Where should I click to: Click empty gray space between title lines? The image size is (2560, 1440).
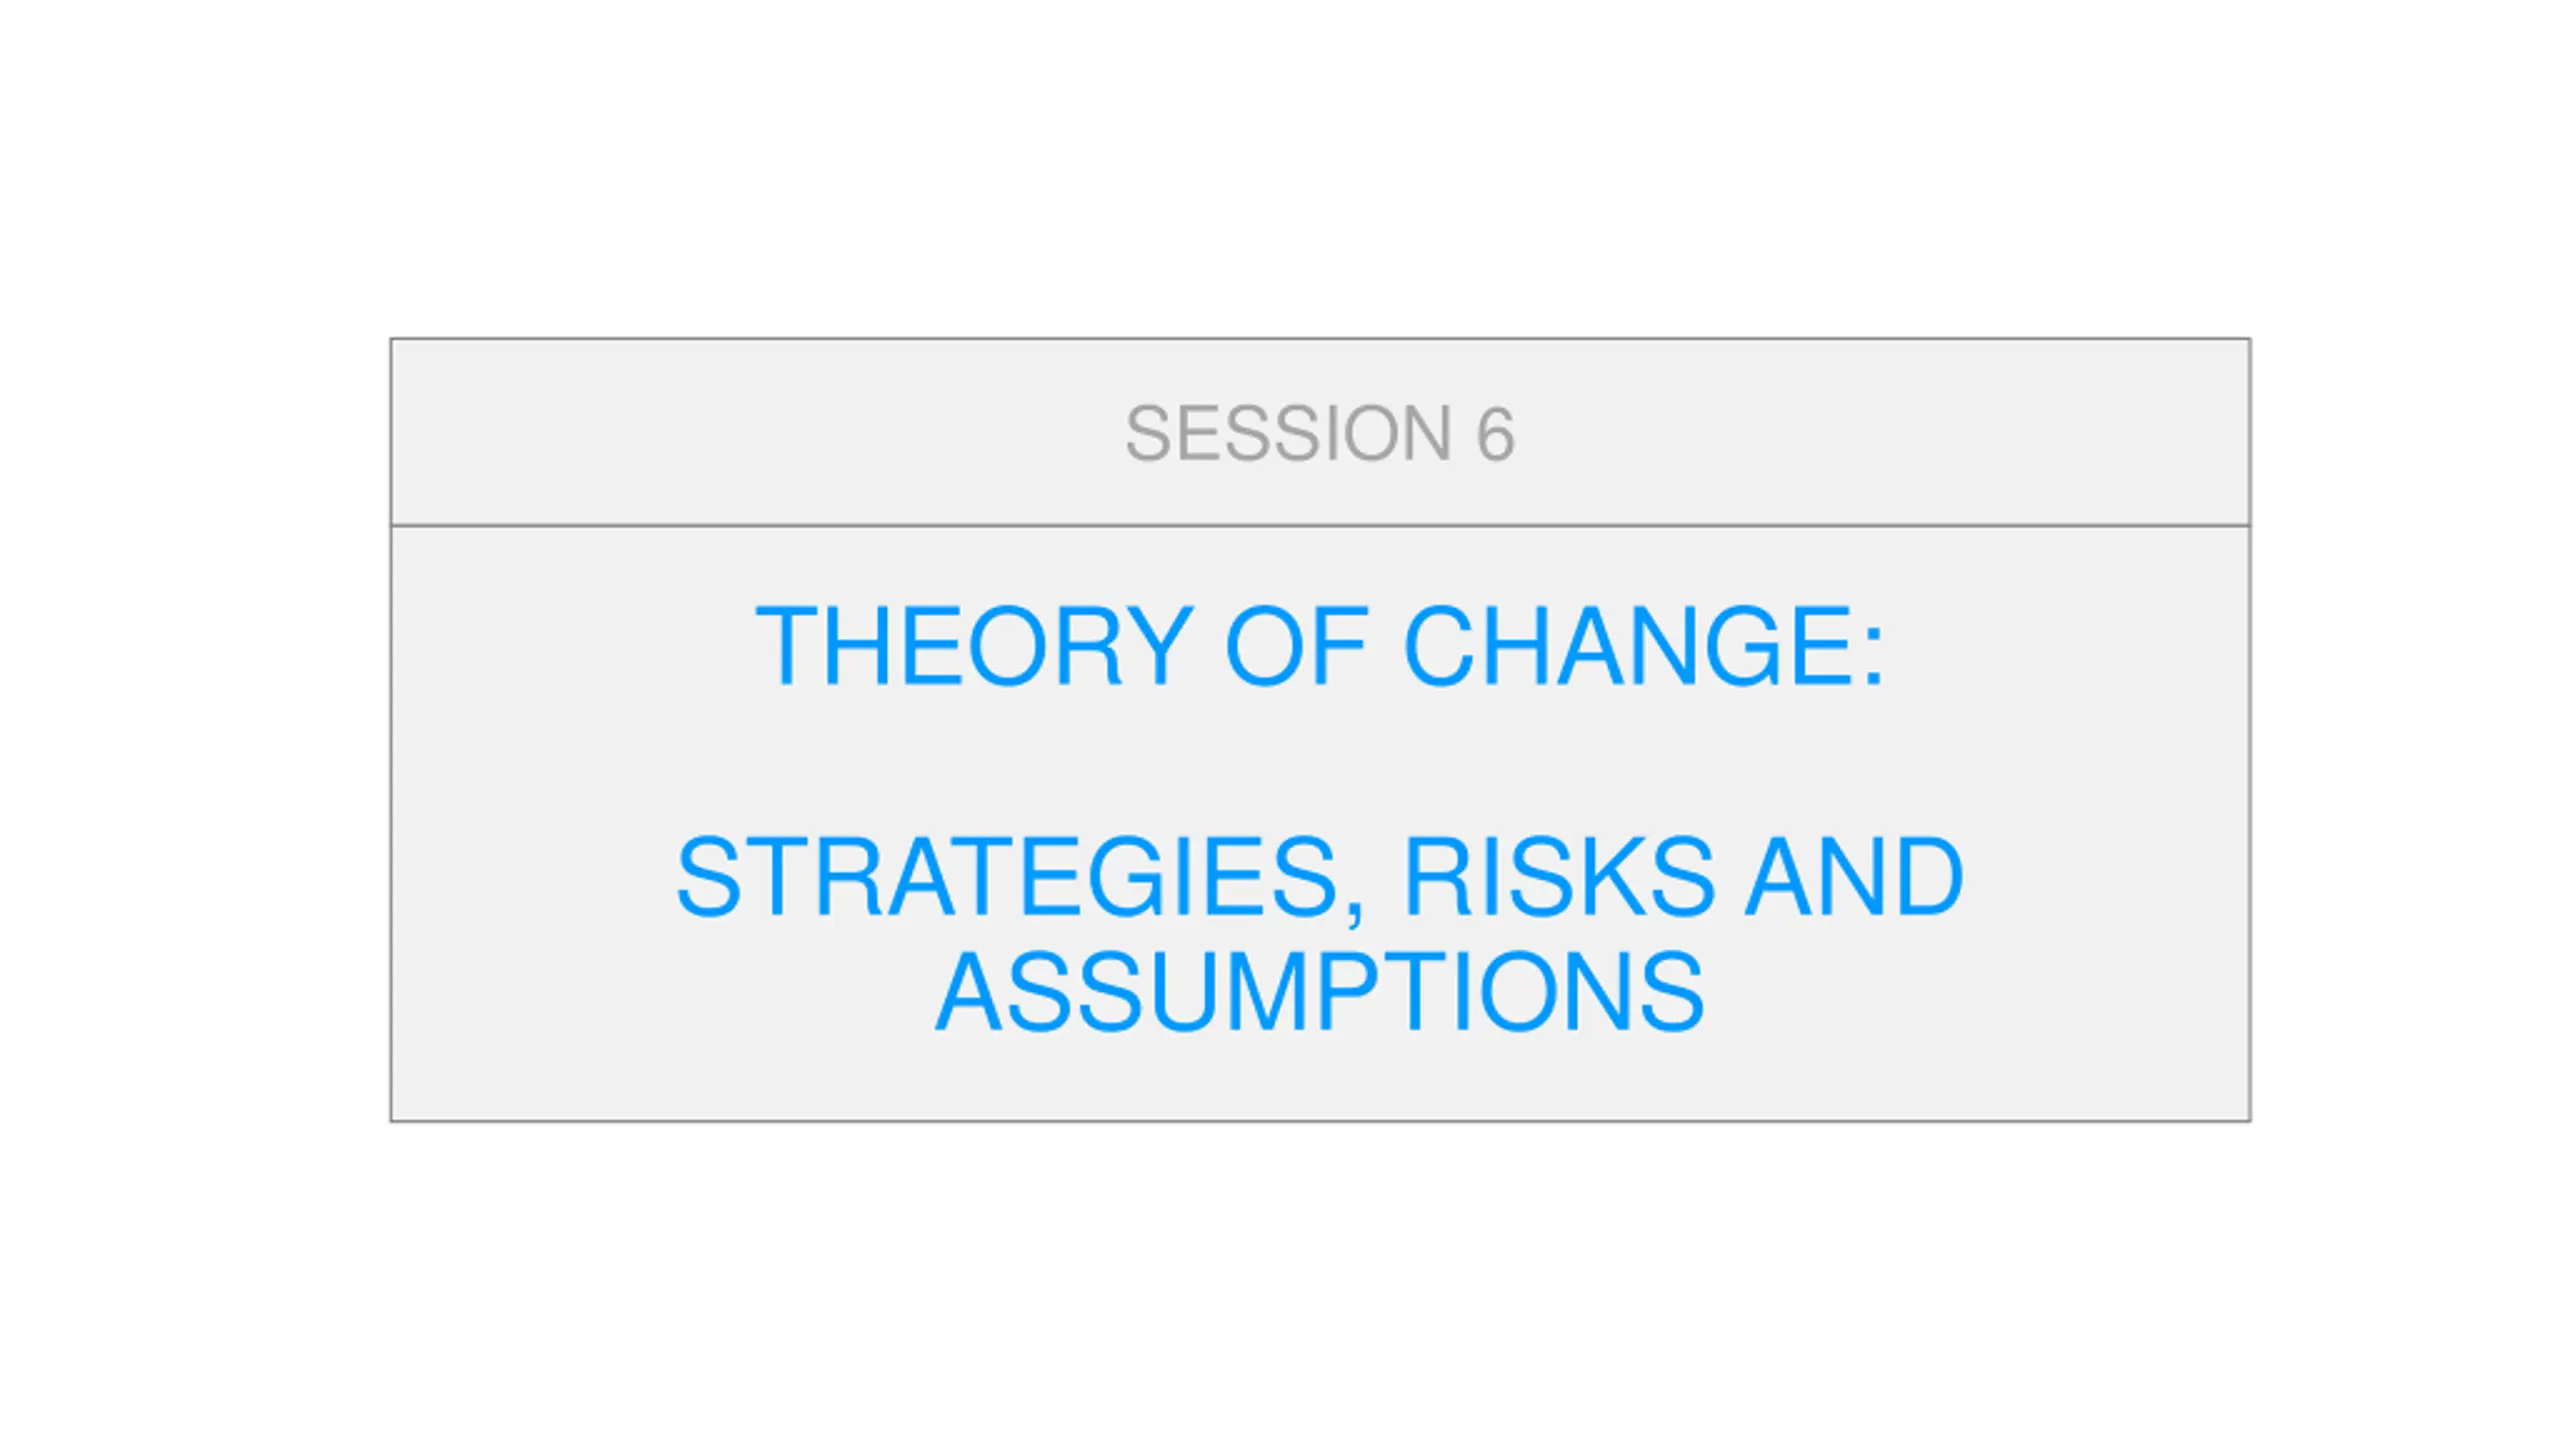tap(1320, 760)
